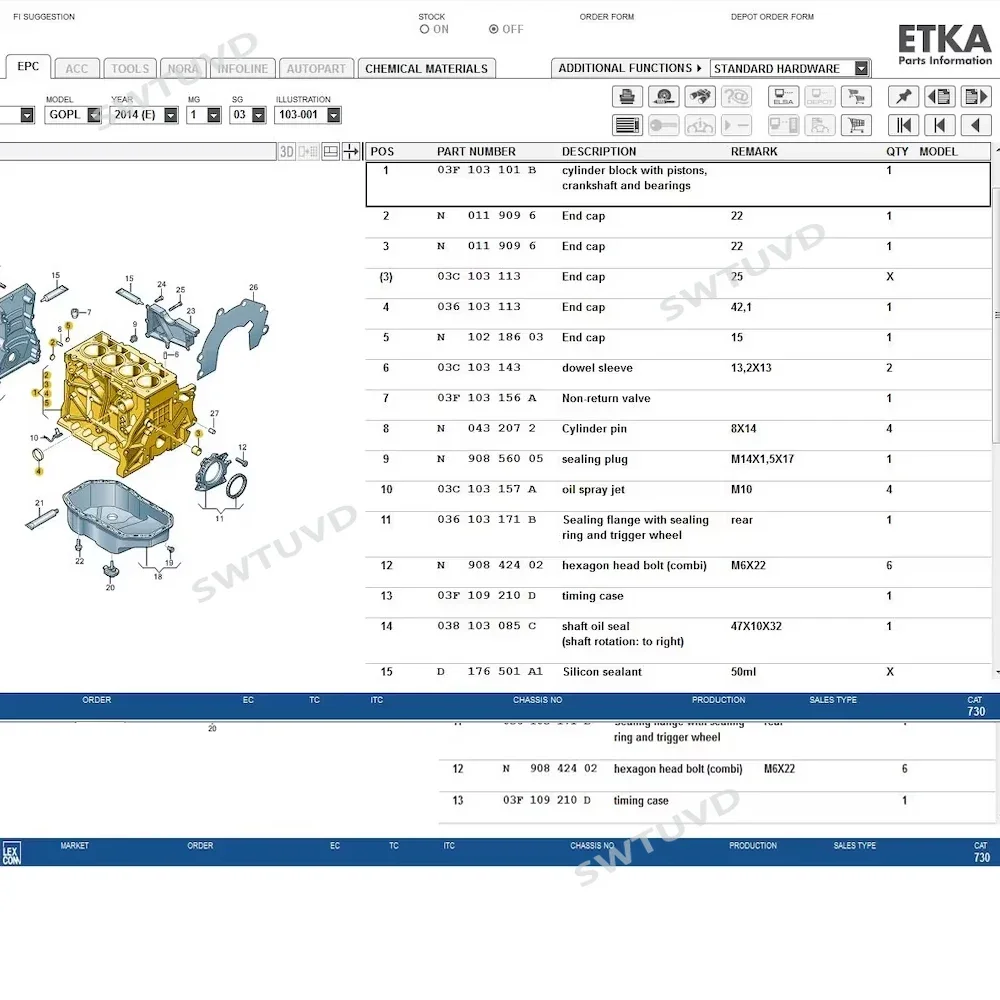Click the PART NUMBER column header
The image size is (1000, 1000).
point(476,151)
